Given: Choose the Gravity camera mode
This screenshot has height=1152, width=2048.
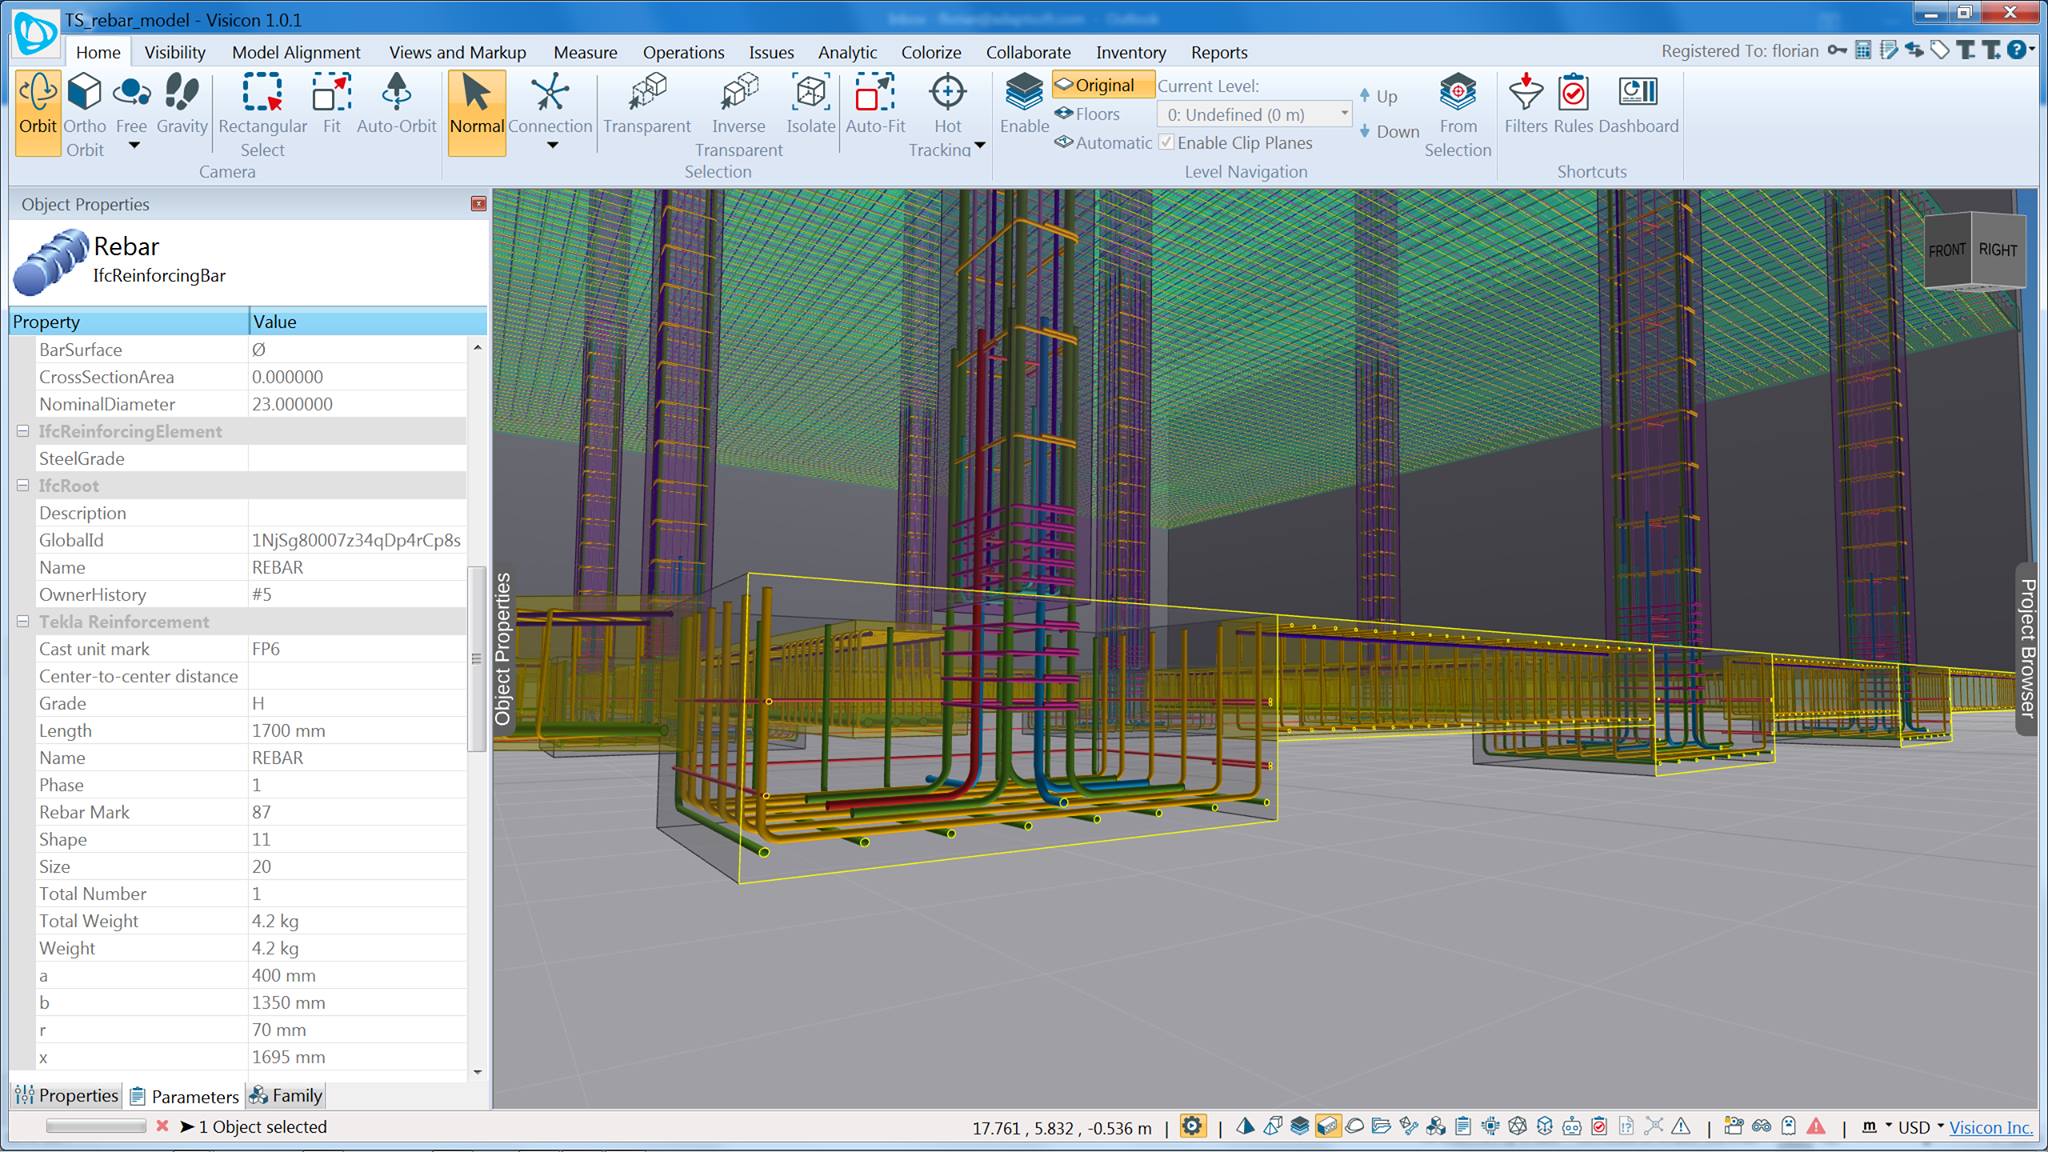Looking at the screenshot, I should point(182,104).
